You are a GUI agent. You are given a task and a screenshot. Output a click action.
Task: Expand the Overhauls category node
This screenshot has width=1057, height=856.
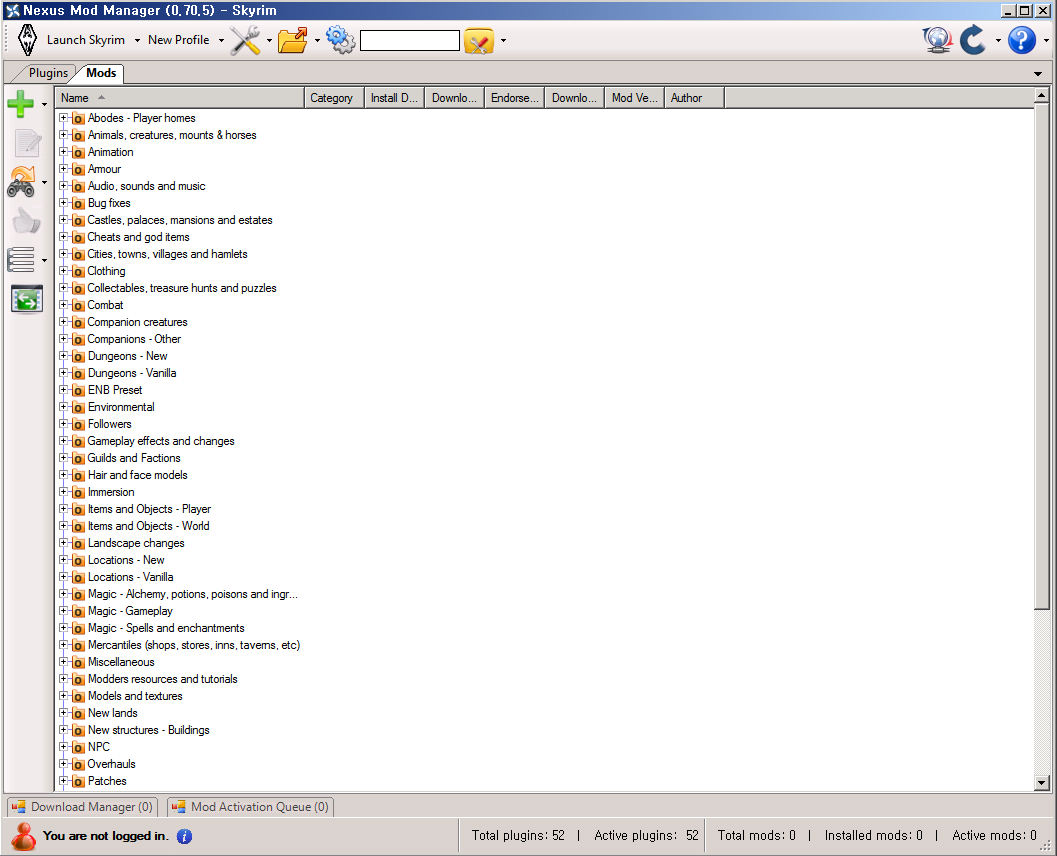tap(63, 764)
